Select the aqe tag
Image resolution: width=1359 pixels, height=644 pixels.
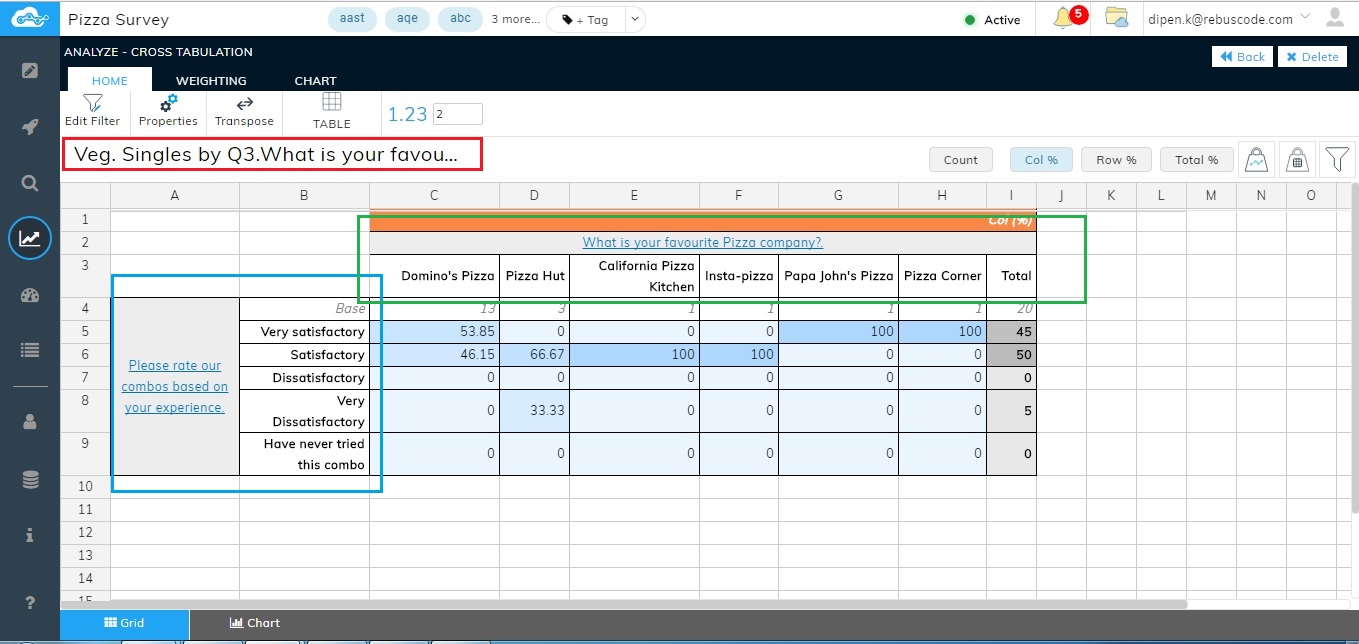click(407, 19)
